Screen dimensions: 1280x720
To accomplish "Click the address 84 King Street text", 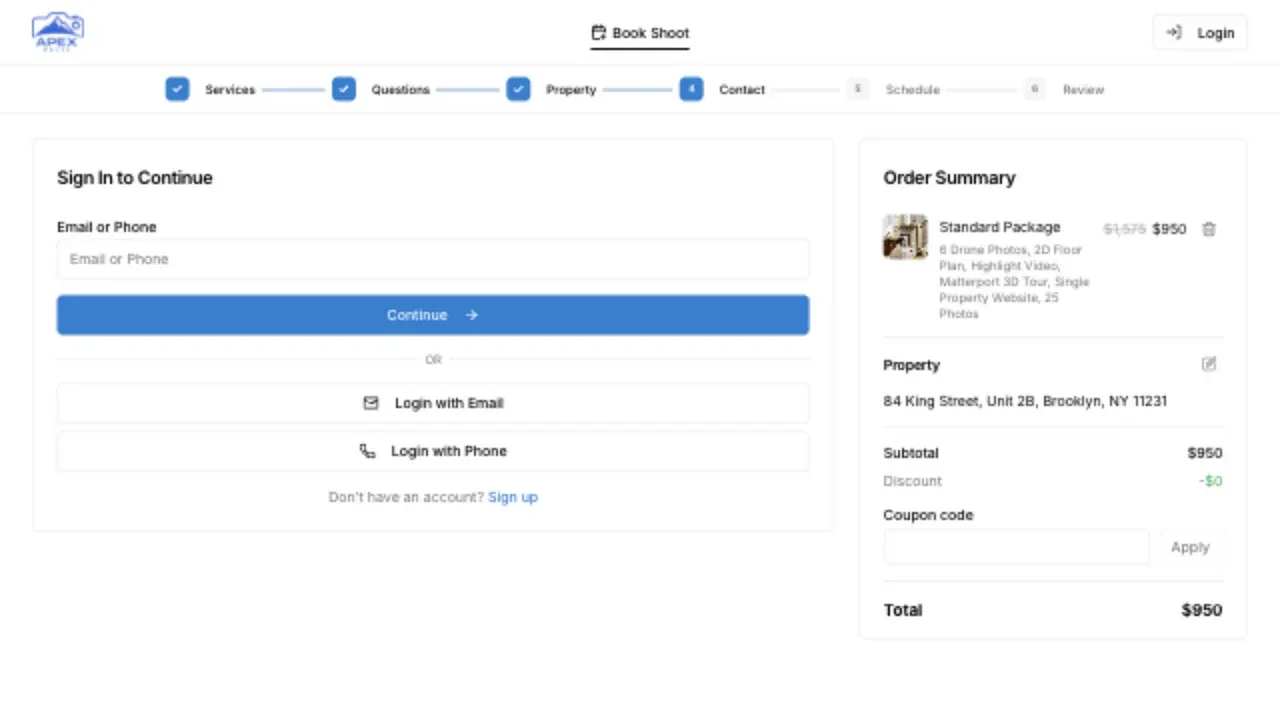I will [1025, 401].
